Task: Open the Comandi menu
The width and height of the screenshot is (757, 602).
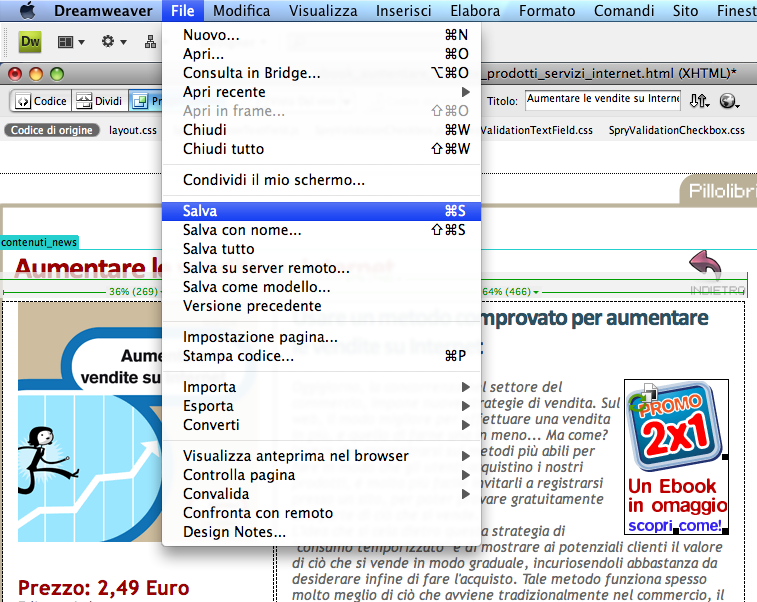Action: coord(624,11)
